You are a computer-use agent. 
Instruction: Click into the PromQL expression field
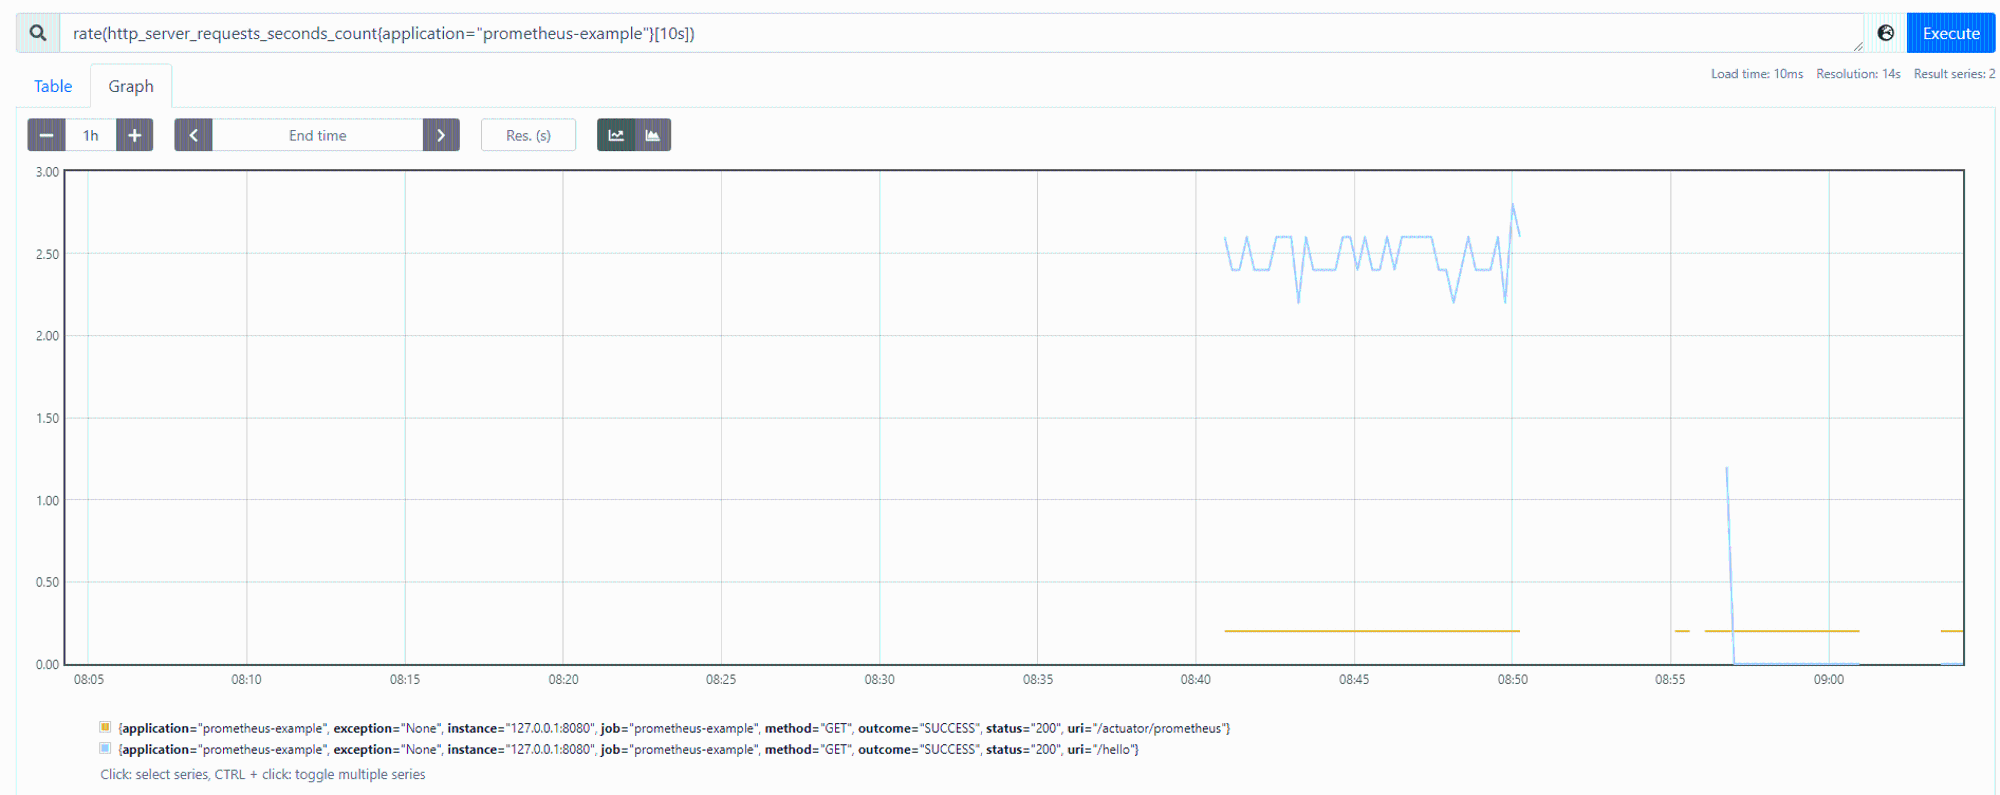(962, 33)
